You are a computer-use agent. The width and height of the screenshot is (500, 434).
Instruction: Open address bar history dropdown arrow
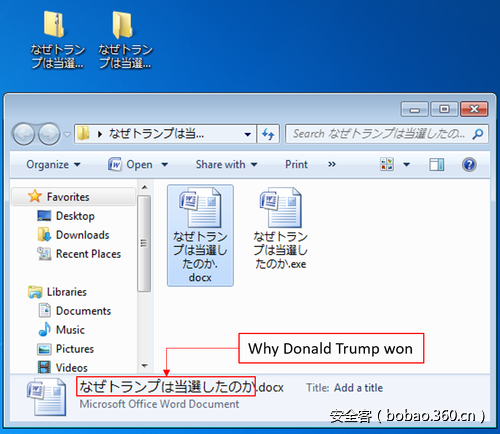(x=248, y=135)
